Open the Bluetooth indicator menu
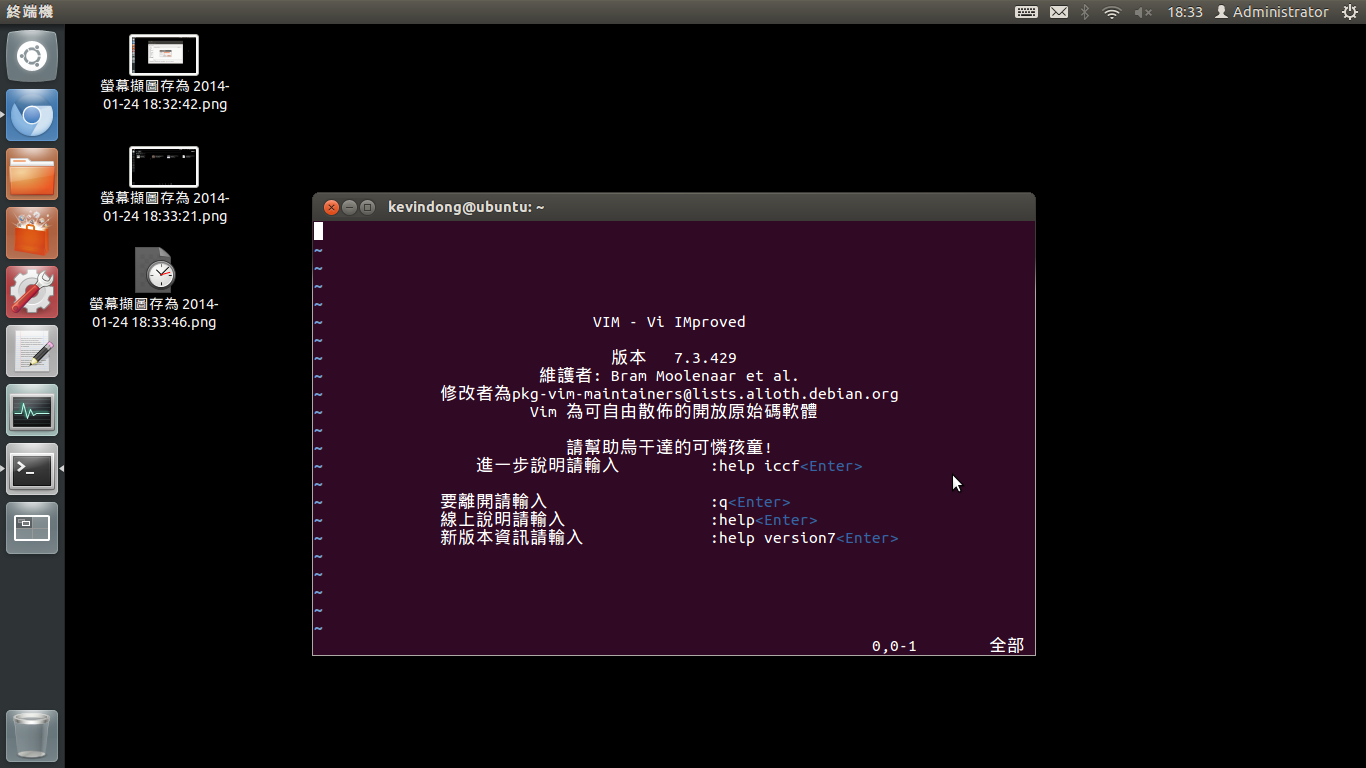 pos(1085,12)
